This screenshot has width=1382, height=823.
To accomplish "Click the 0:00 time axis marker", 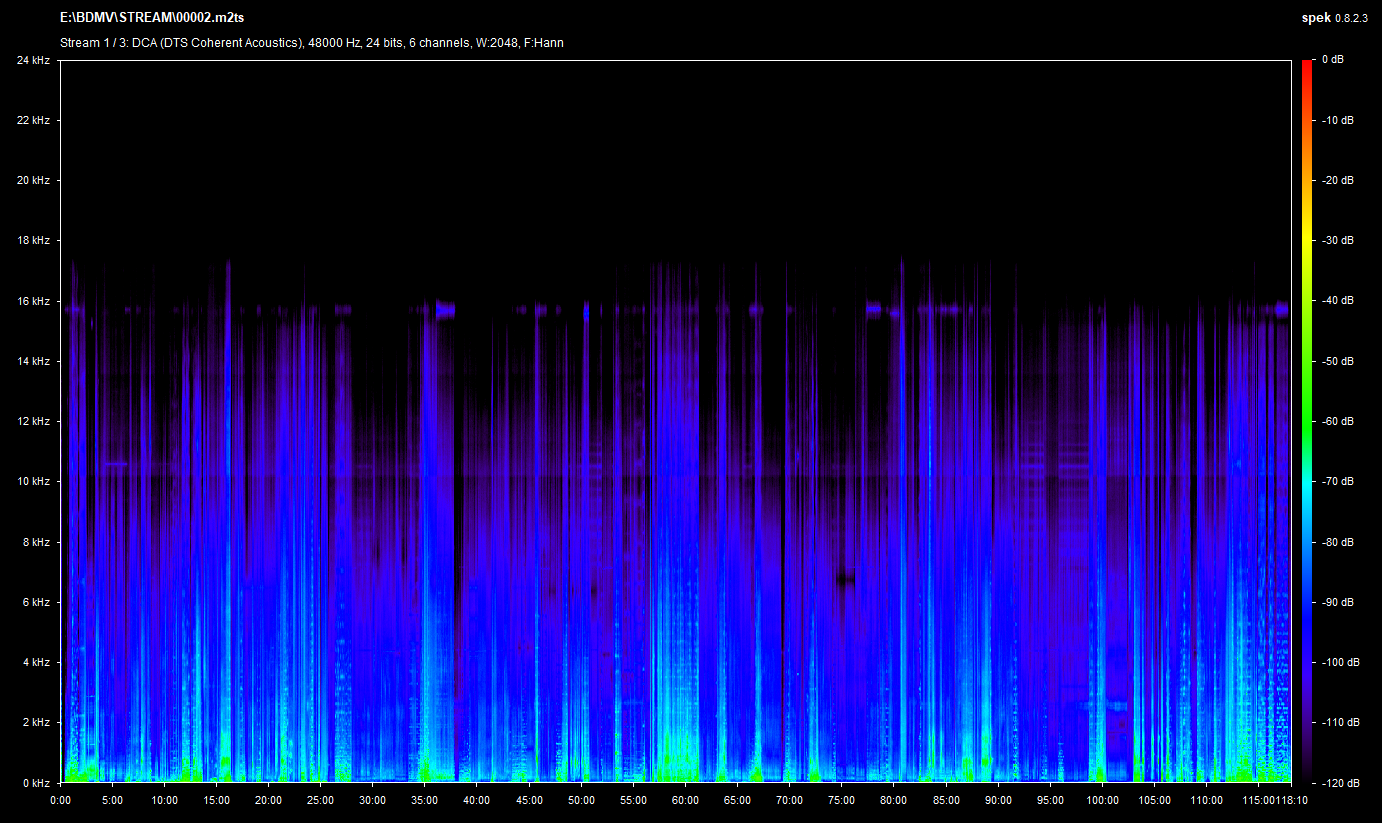I will click(x=60, y=800).
